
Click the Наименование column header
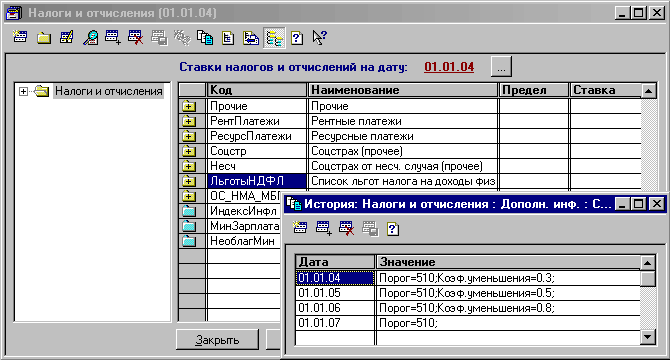pos(403,90)
